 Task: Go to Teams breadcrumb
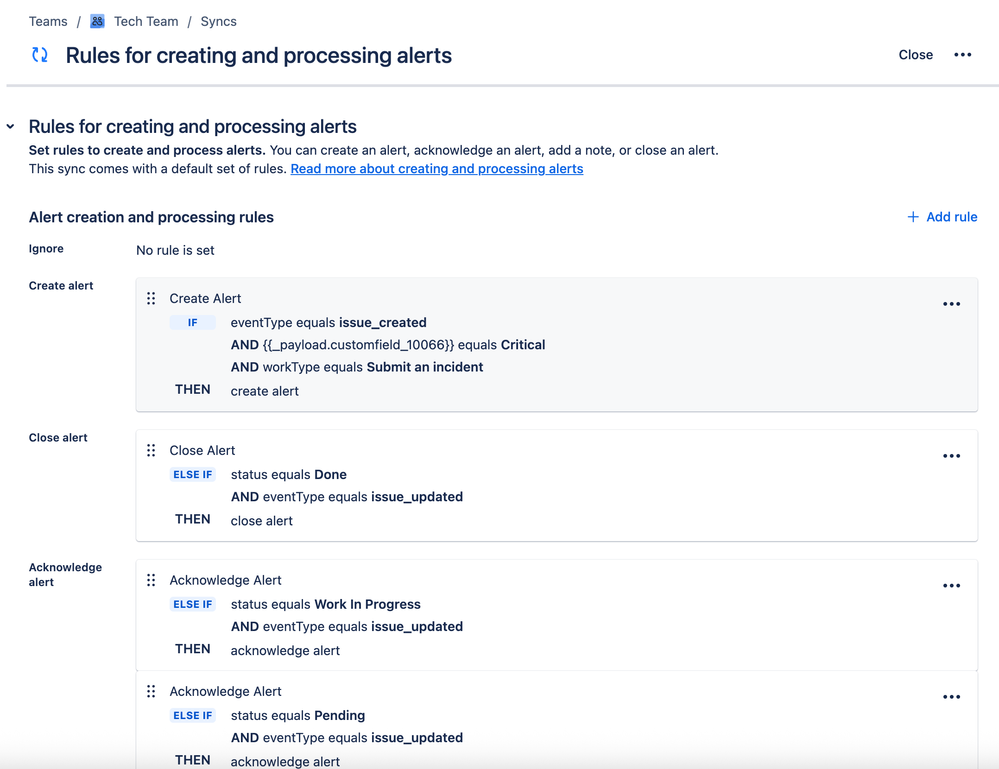pyautogui.click(x=48, y=21)
